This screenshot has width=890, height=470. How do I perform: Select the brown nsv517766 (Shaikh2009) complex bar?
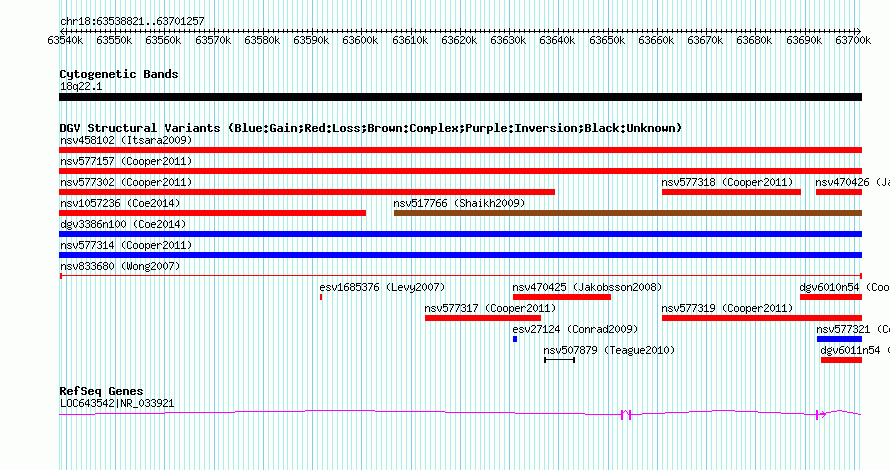point(628,213)
